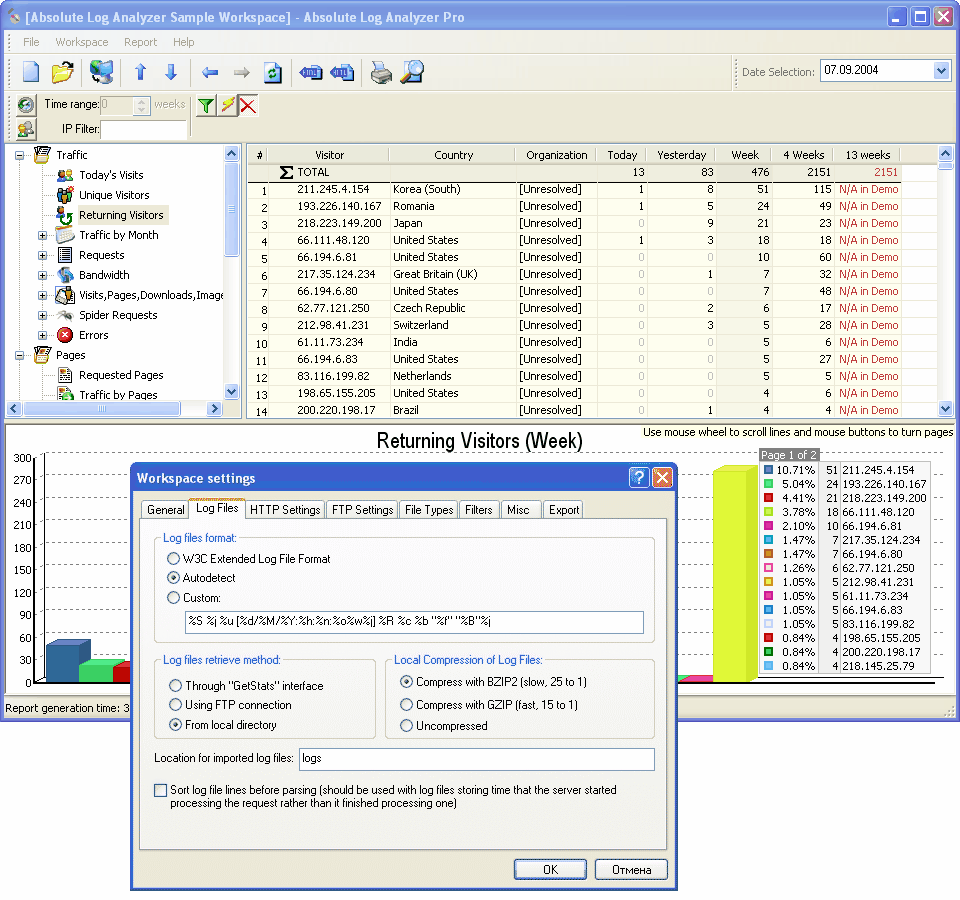This screenshot has width=960, height=900.
Task: Go forward with the right arrow icon
Action: [x=242, y=73]
